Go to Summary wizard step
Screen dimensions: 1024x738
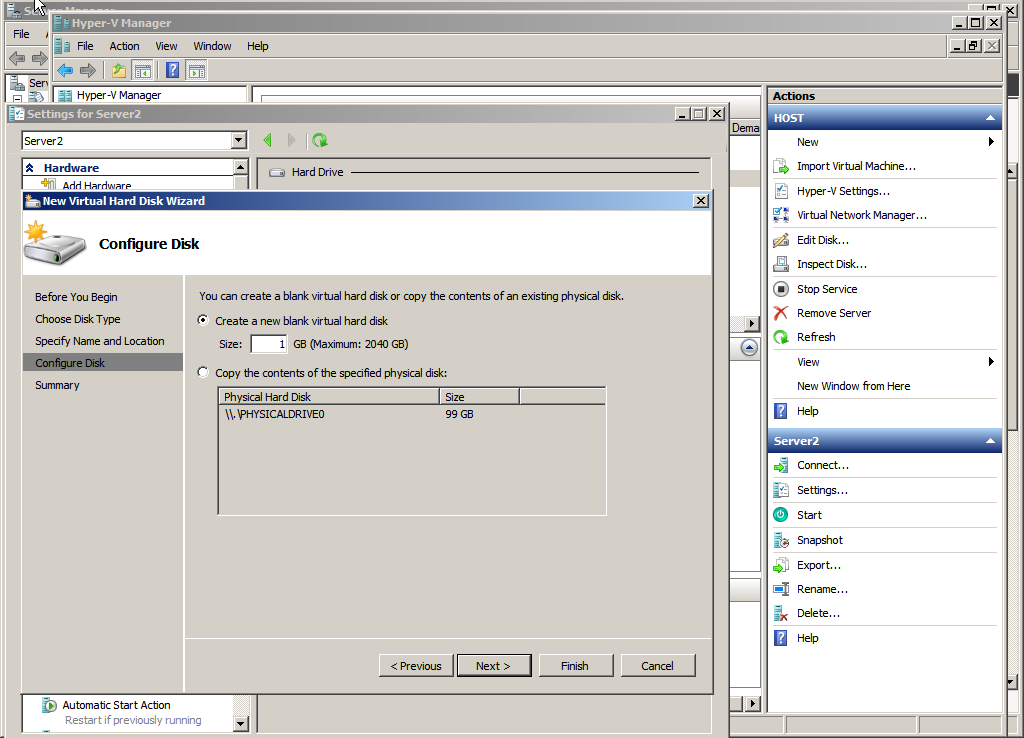tap(57, 385)
